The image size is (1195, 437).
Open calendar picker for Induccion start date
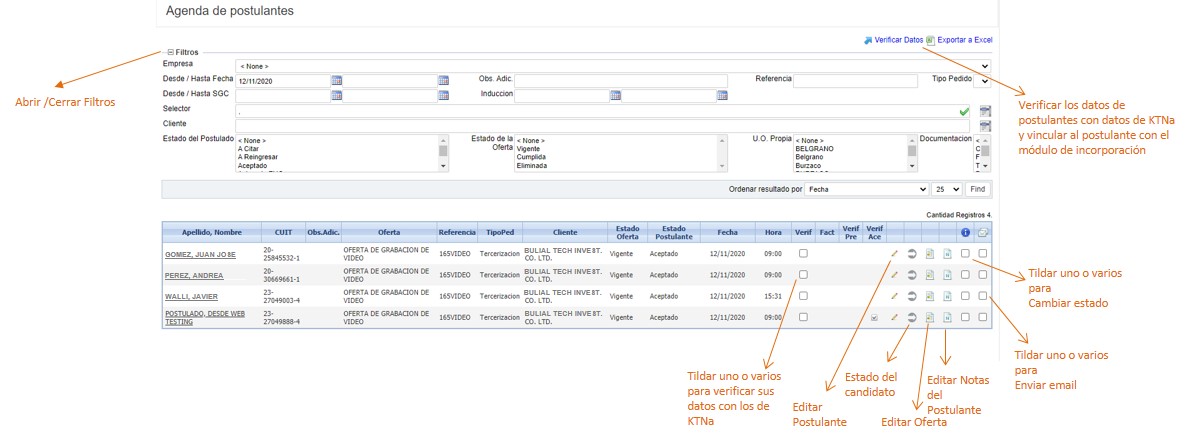pos(616,96)
